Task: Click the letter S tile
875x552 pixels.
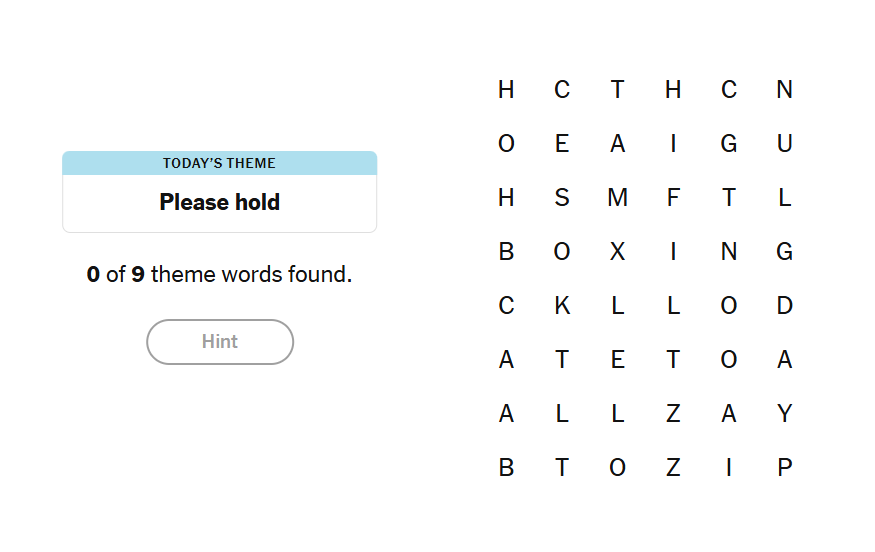Action: point(562,198)
